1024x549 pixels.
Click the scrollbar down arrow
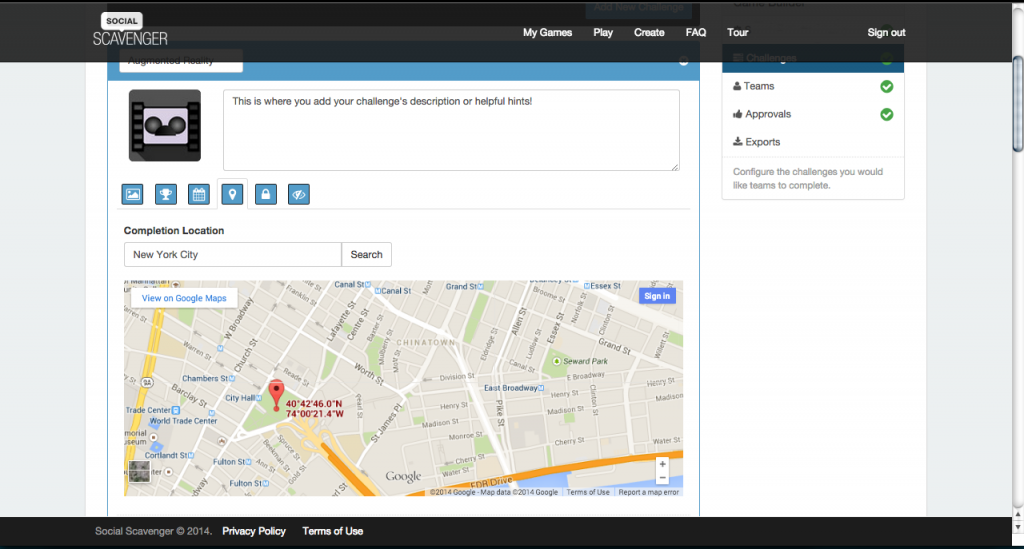point(1017,527)
